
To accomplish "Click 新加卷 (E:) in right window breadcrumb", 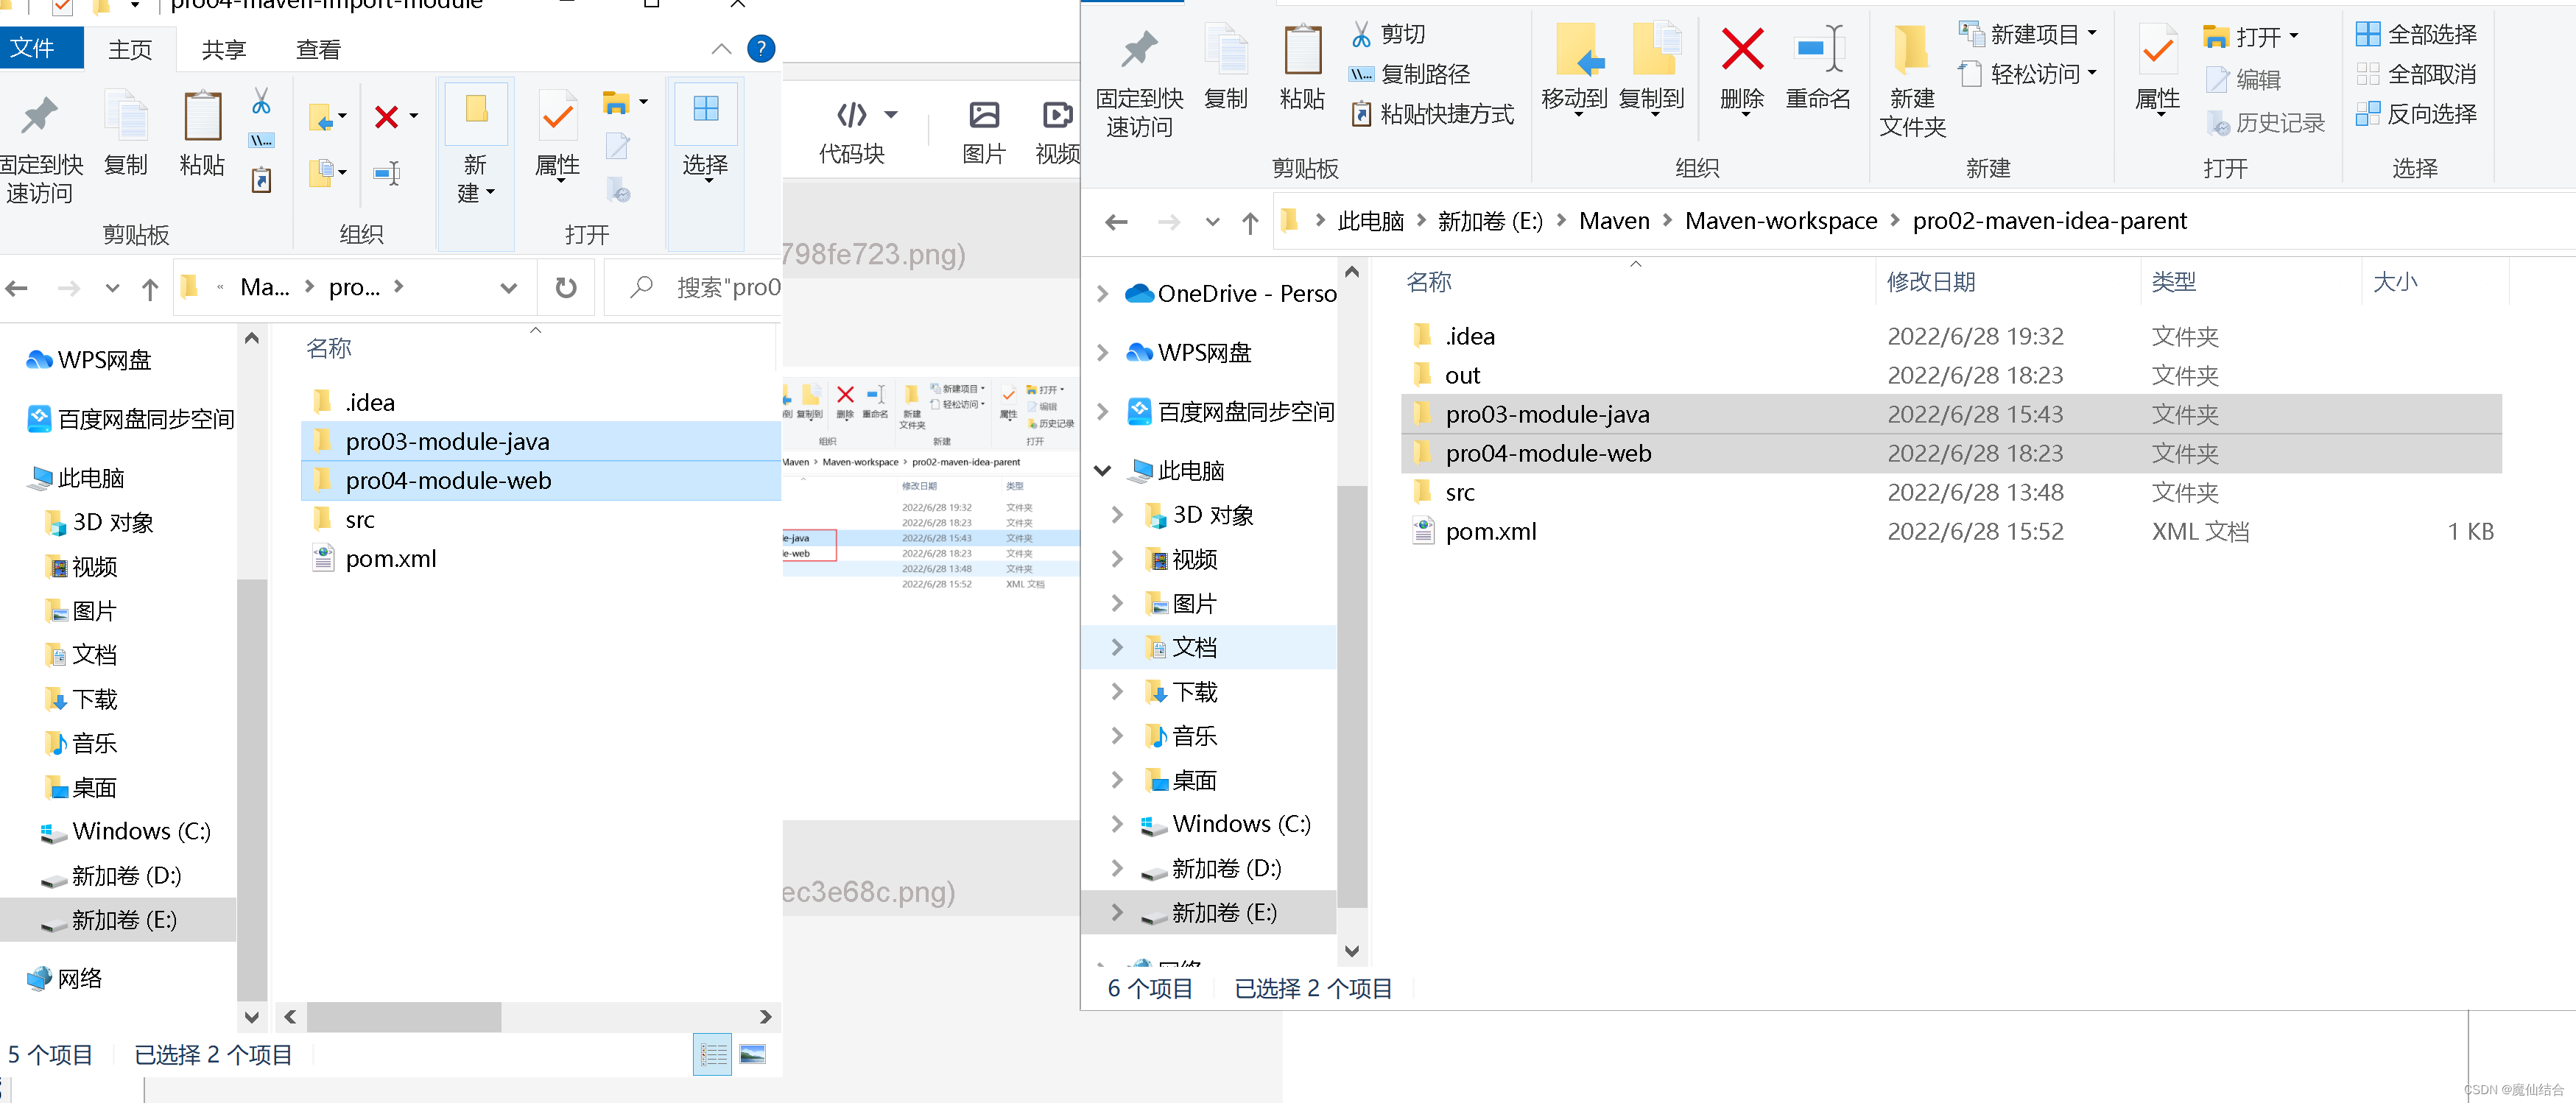I will coord(1489,221).
